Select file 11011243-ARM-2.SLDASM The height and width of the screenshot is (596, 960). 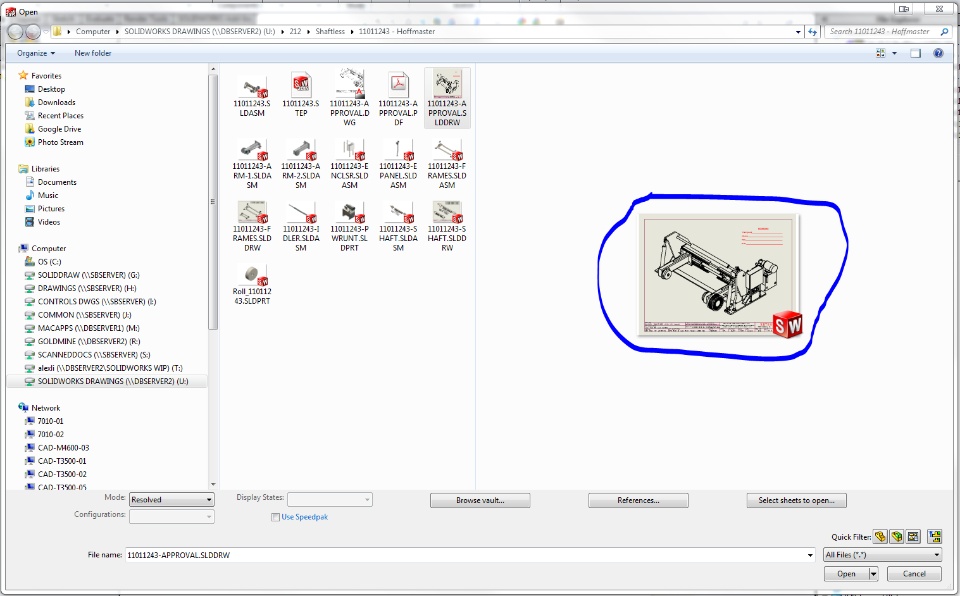(x=301, y=164)
